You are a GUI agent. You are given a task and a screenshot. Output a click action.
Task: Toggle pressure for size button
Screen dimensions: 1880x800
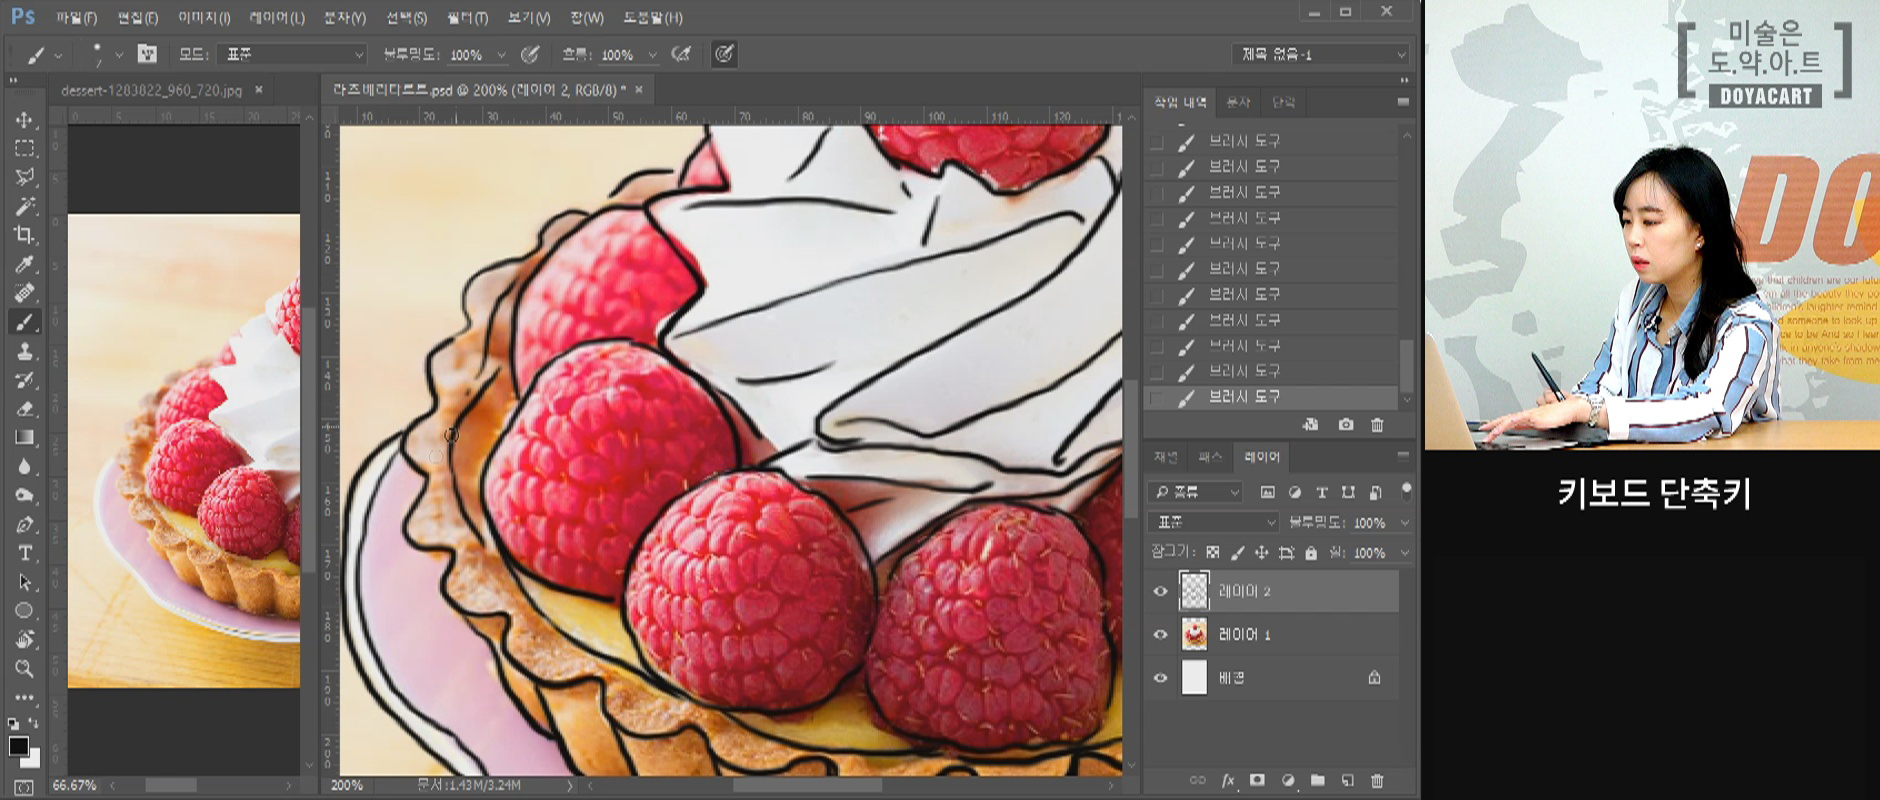click(724, 54)
